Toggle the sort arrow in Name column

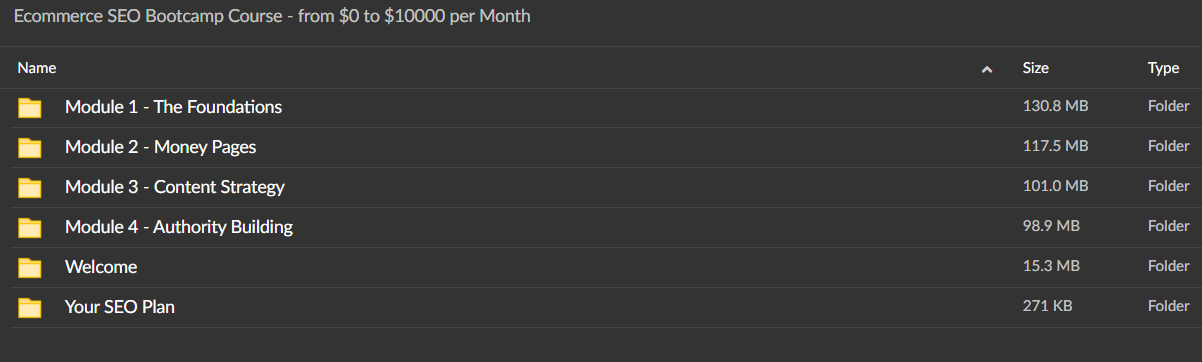[987, 69]
